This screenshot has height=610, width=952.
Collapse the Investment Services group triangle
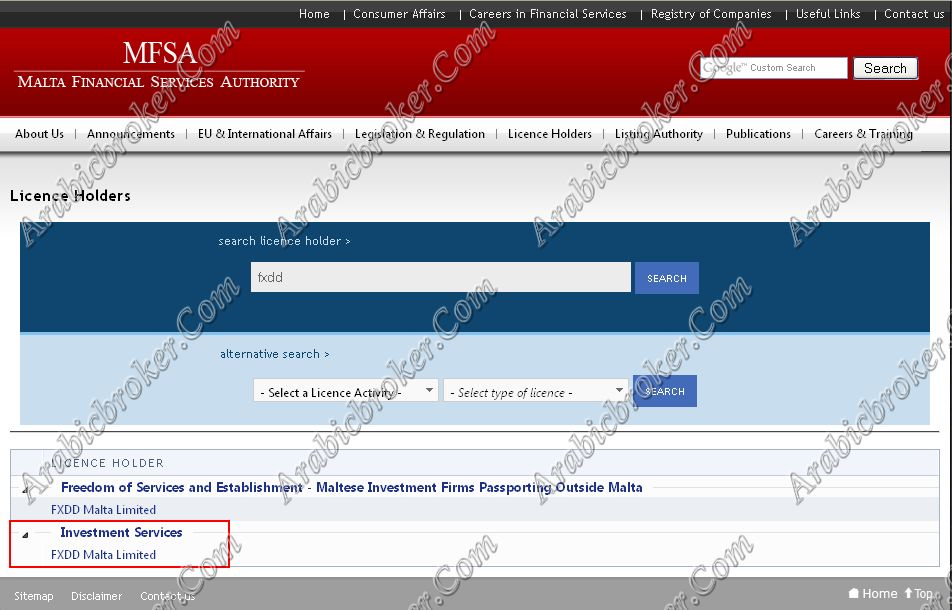(25, 535)
